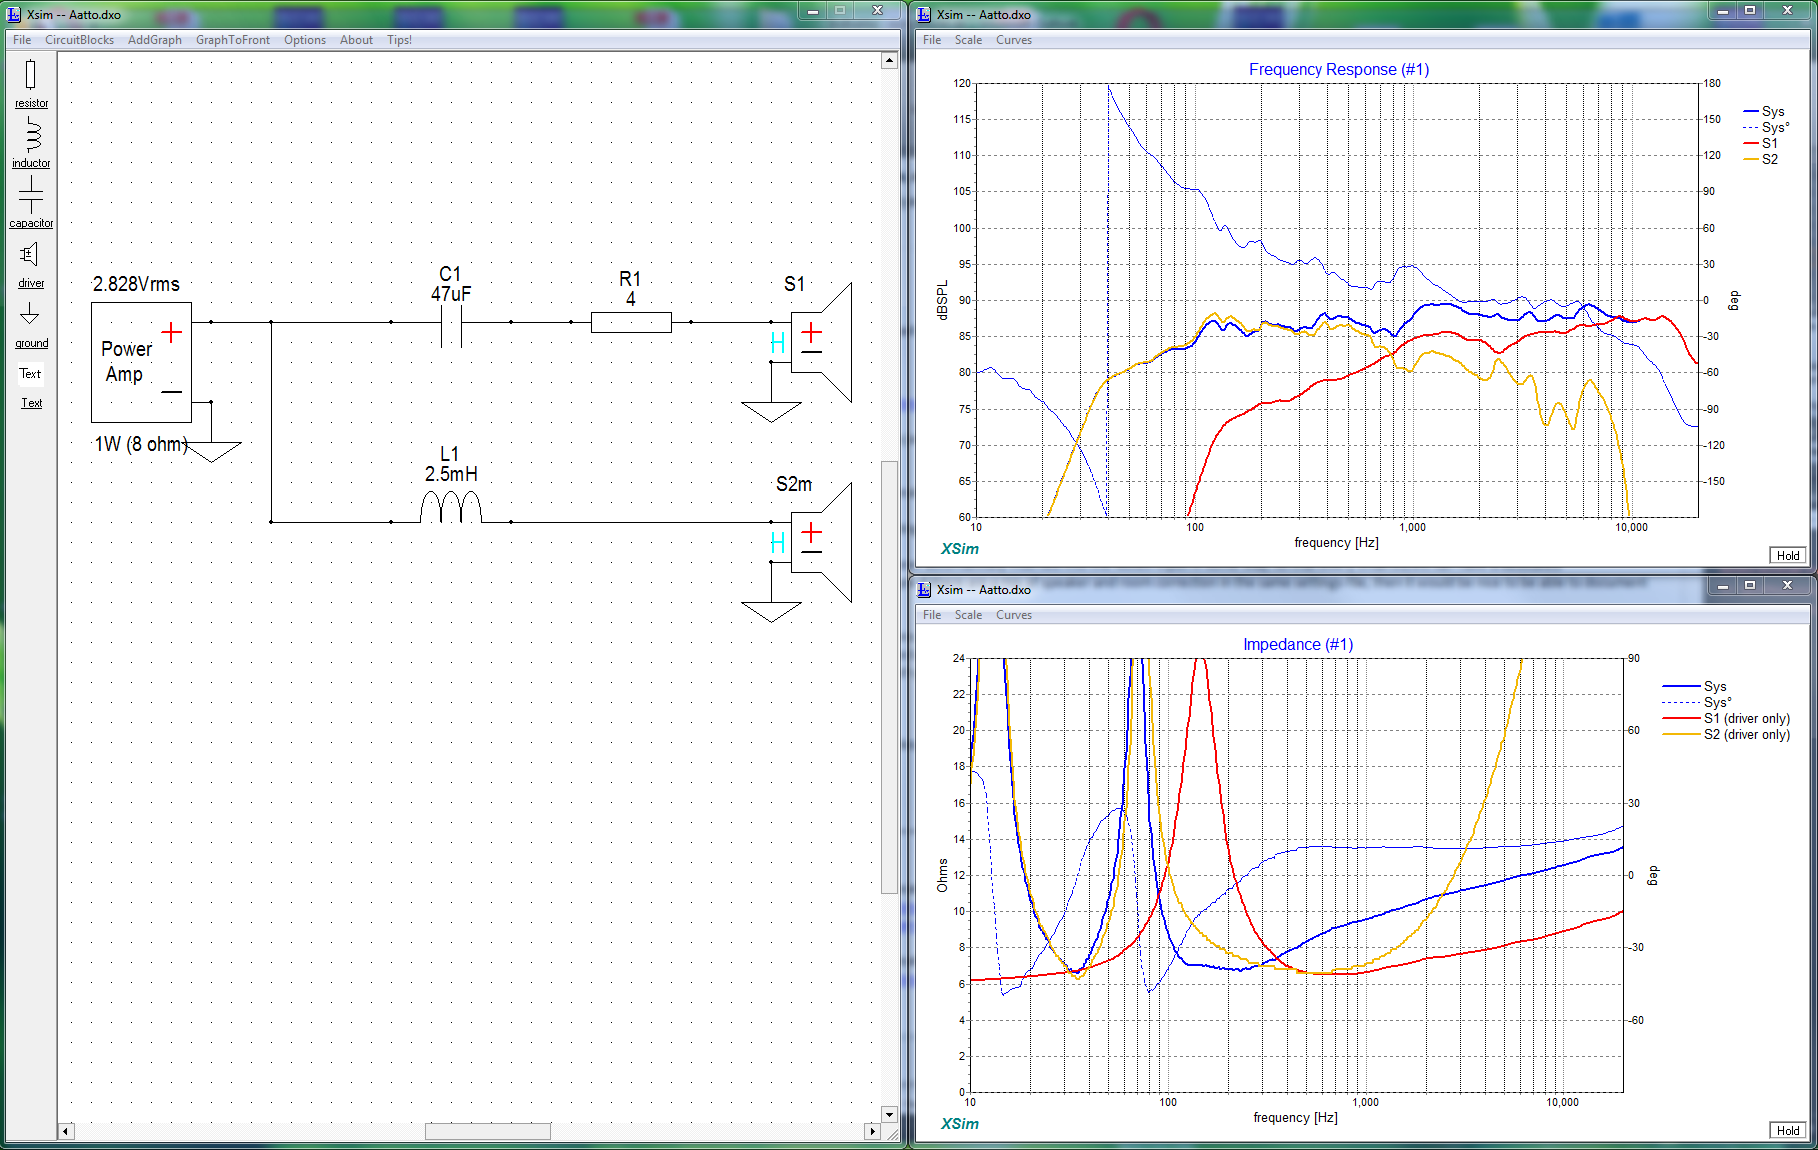Click the ground symbol below S2m driver
This screenshot has height=1150, width=1818.
(771, 612)
